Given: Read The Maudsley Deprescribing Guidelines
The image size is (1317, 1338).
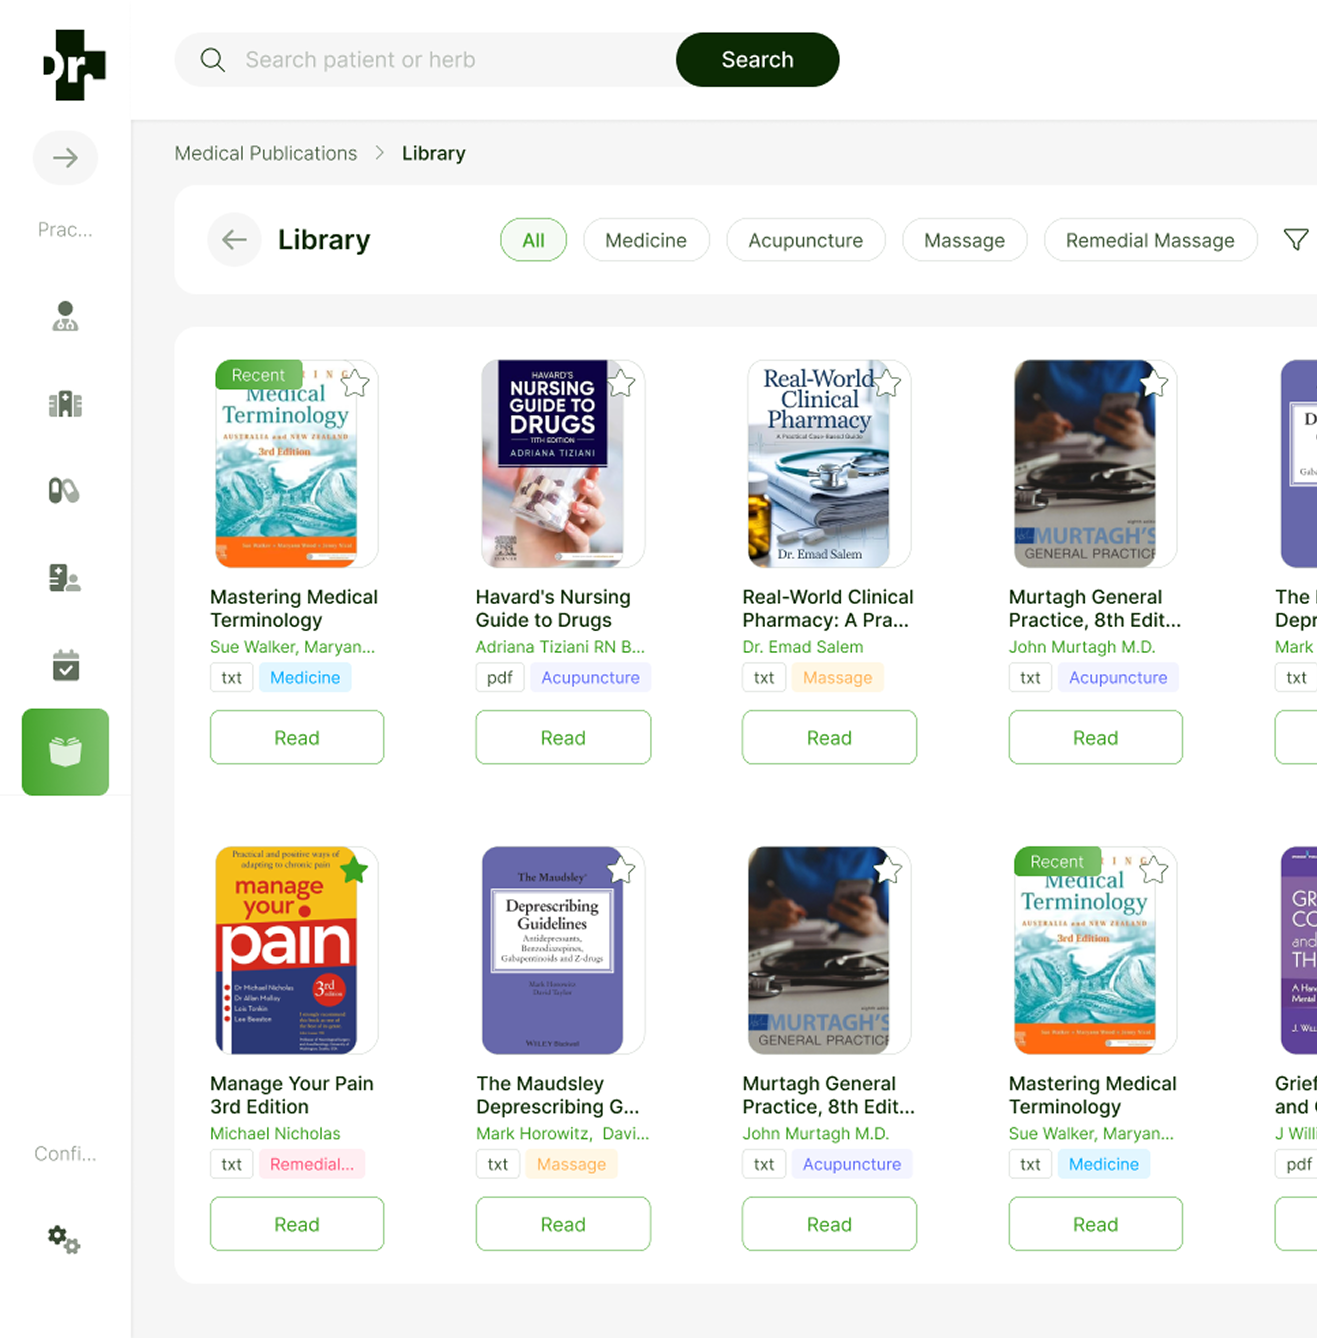Looking at the screenshot, I should point(563,1224).
